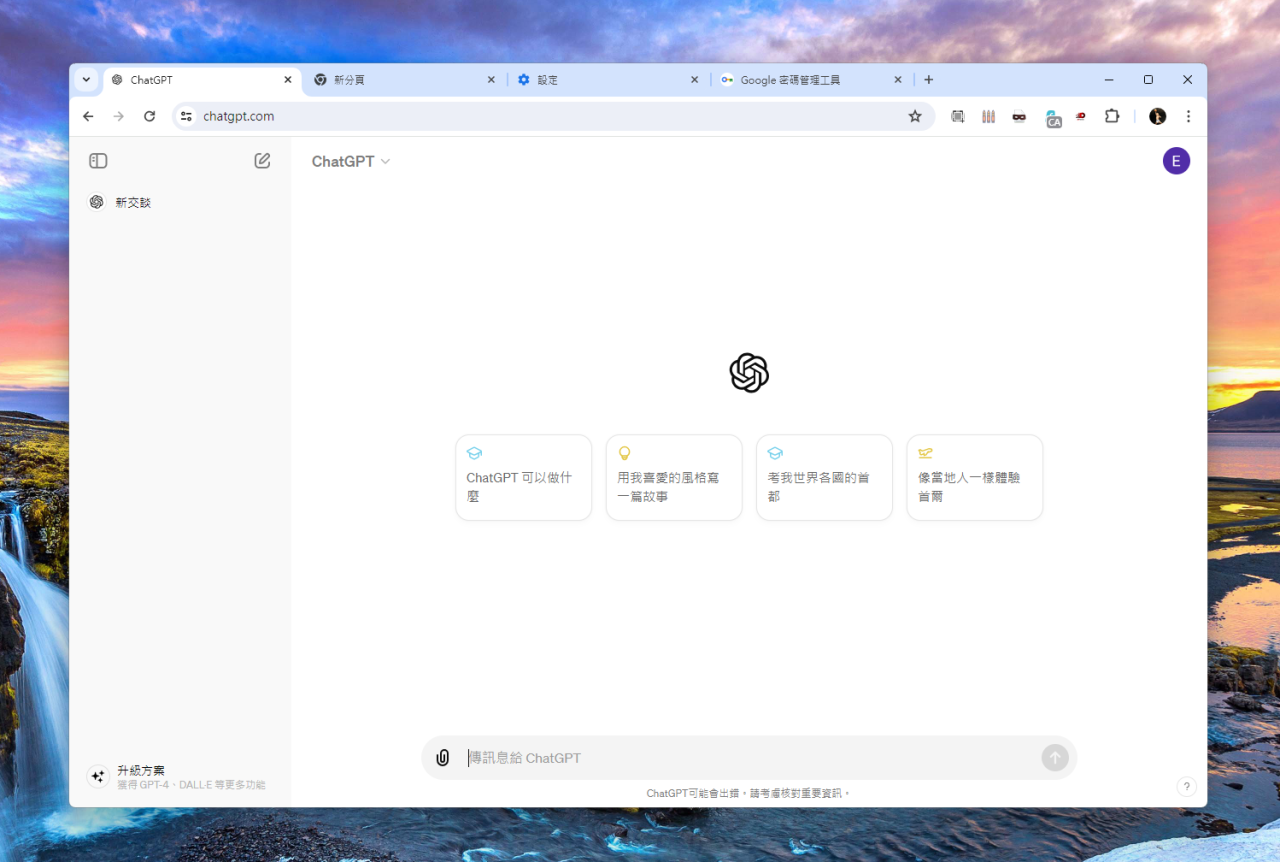Click the send message arrow button
Viewport: 1280px width, 862px height.
[x=1054, y=758]
